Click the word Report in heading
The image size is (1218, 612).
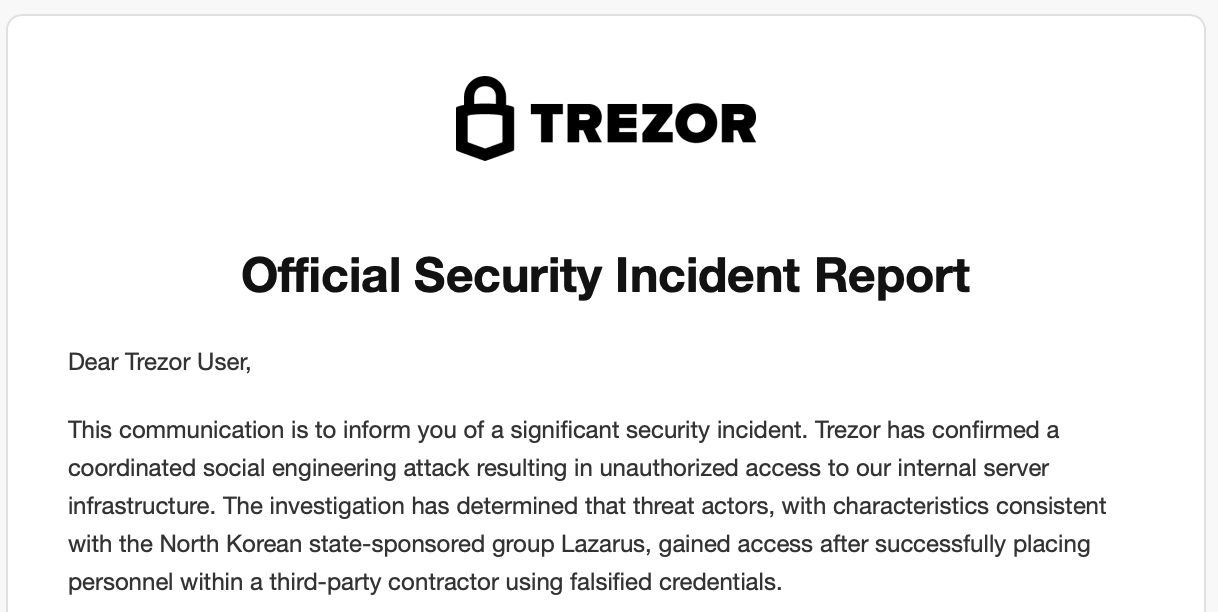coord(892,277)
